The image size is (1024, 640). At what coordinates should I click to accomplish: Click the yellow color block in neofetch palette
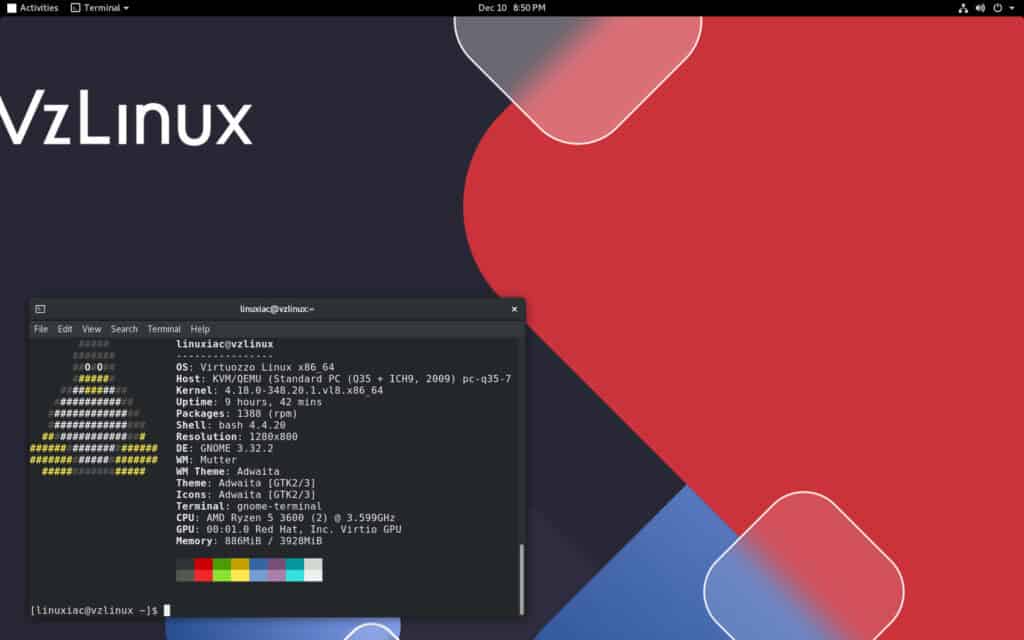[x=240, y=569]
